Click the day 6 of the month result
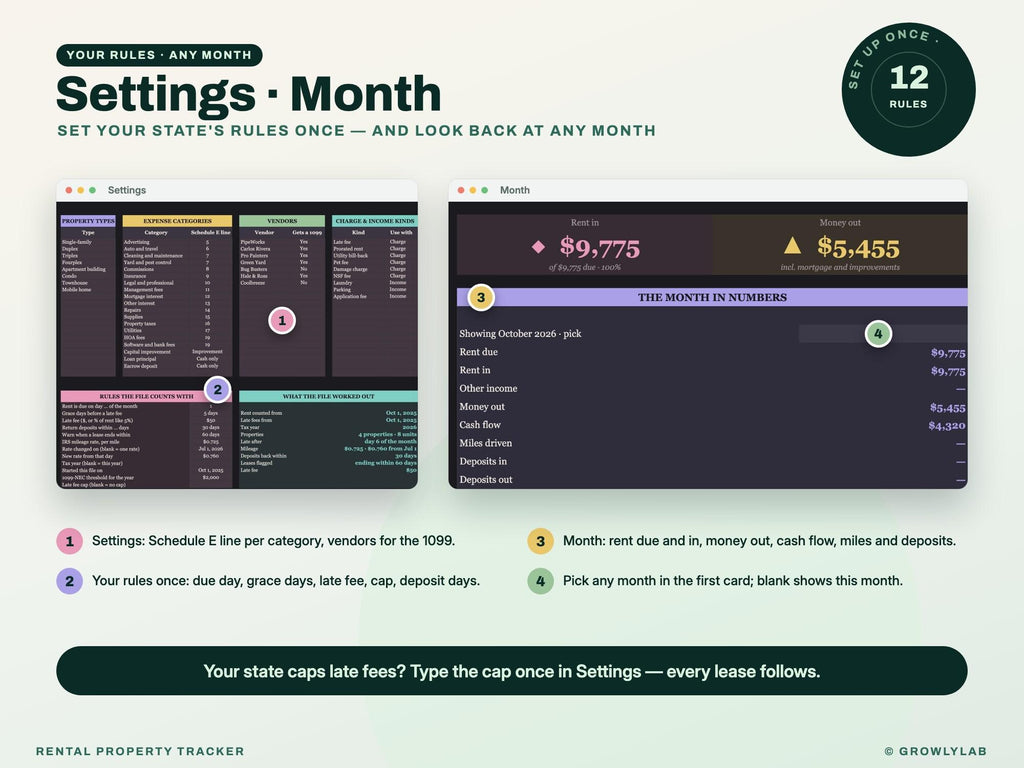The width and height of the screenshot is (1024, 768). 391,441
